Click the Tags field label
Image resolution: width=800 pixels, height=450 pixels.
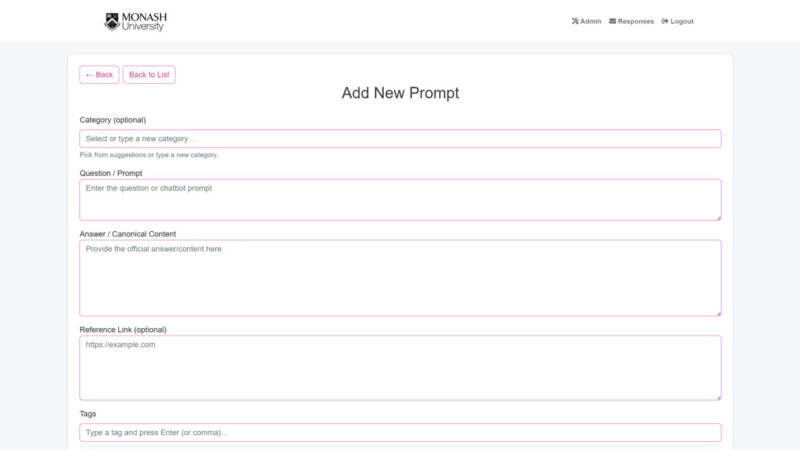pyautogui.click(x=88, y=414)
